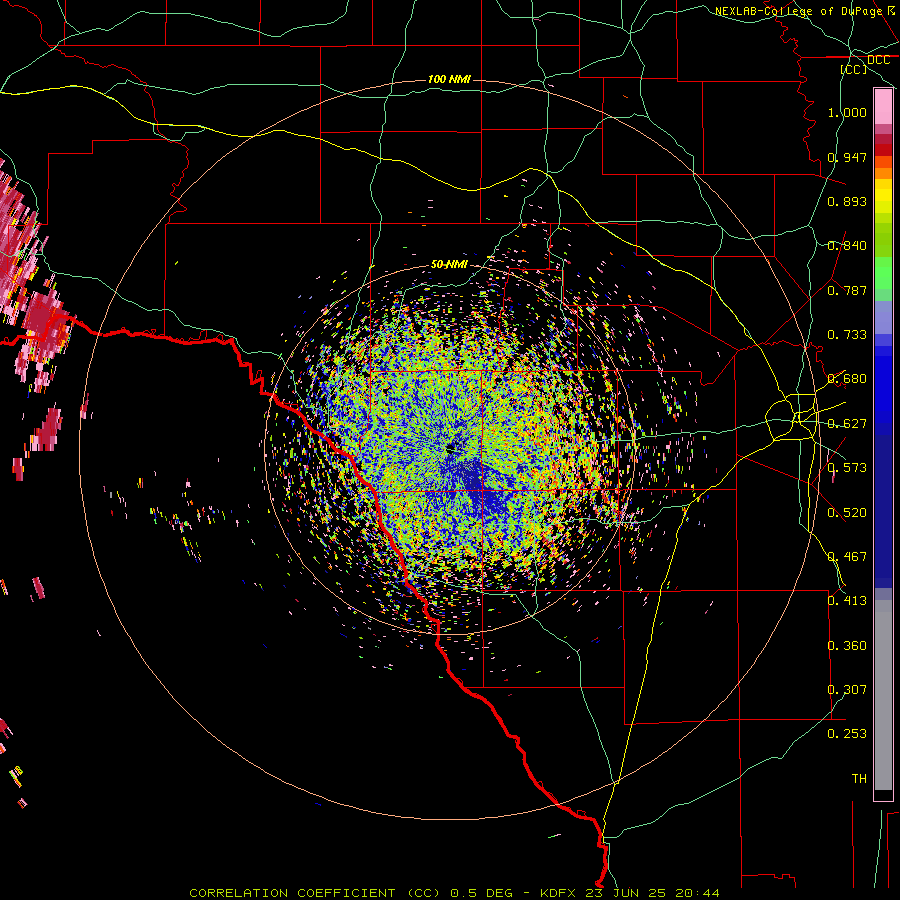Click the NEXLAB-College of DuPage credit text

798,11
